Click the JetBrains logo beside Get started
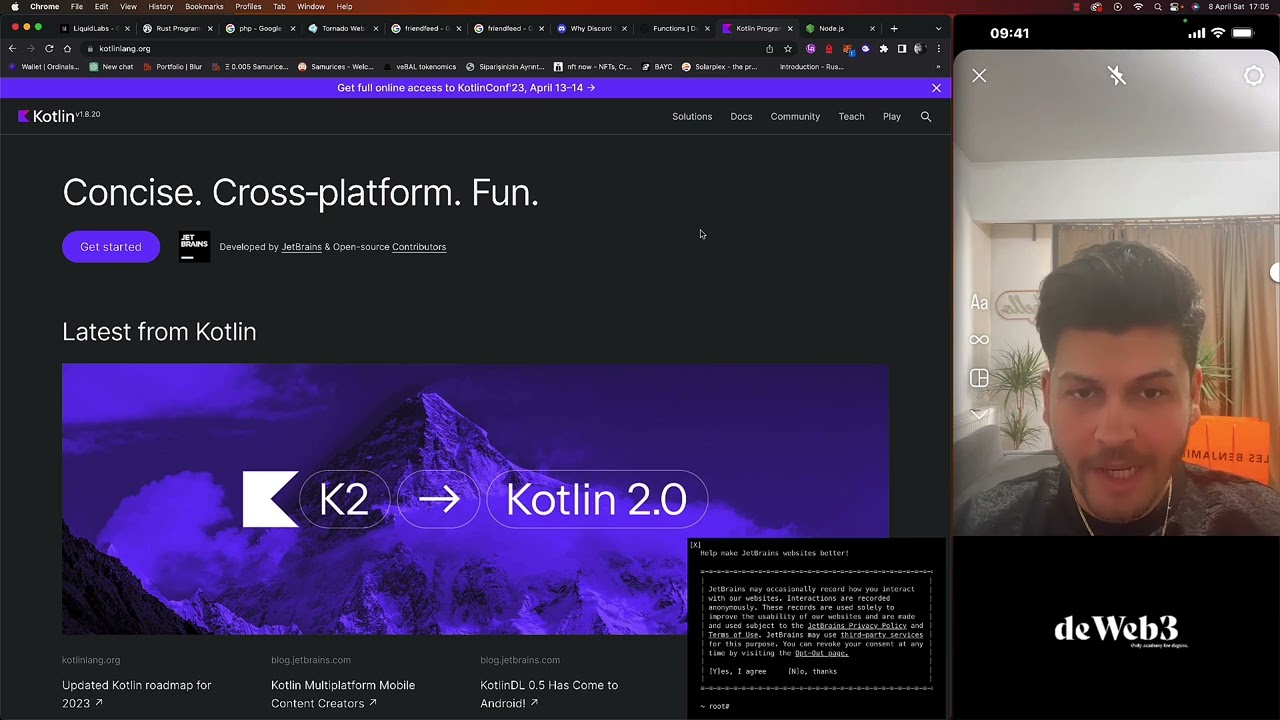The height and width of the screenshot is (720, 1280). (194, 246)
